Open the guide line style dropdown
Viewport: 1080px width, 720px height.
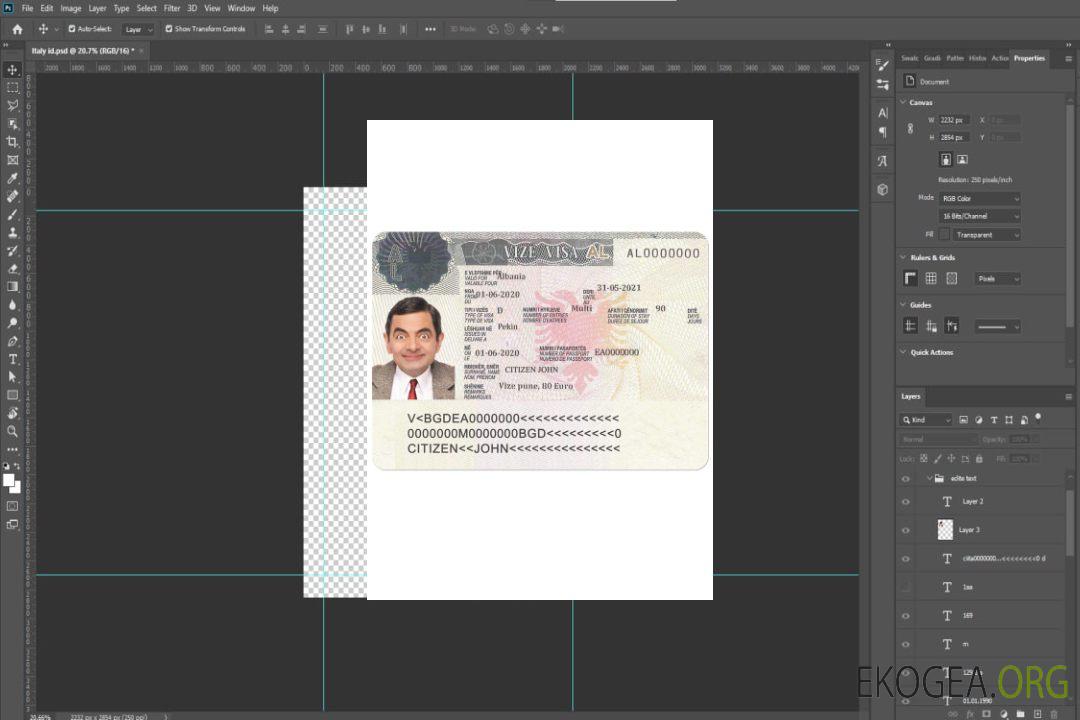(997, 327)
